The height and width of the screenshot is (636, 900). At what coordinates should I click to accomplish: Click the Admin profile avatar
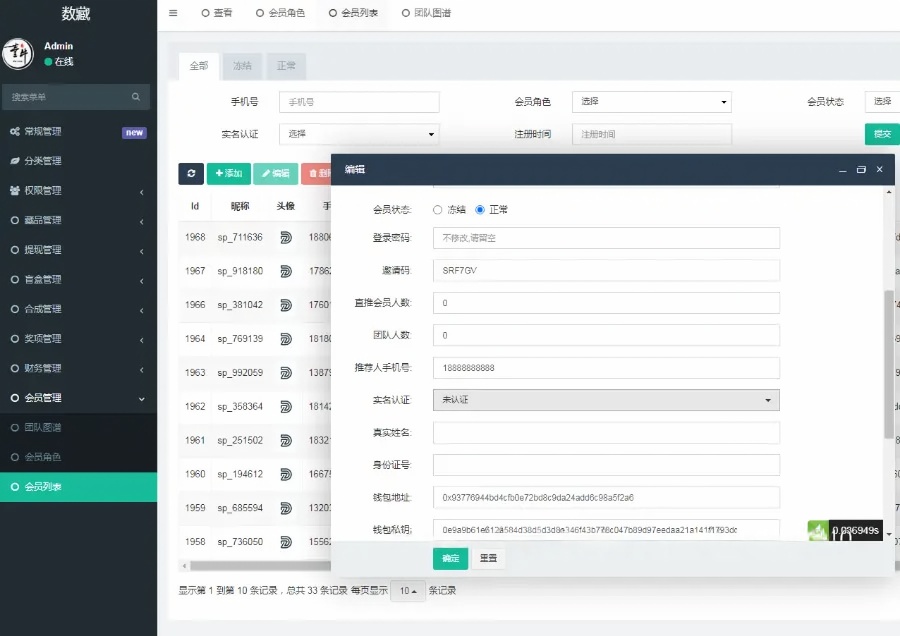pos(18,54)
